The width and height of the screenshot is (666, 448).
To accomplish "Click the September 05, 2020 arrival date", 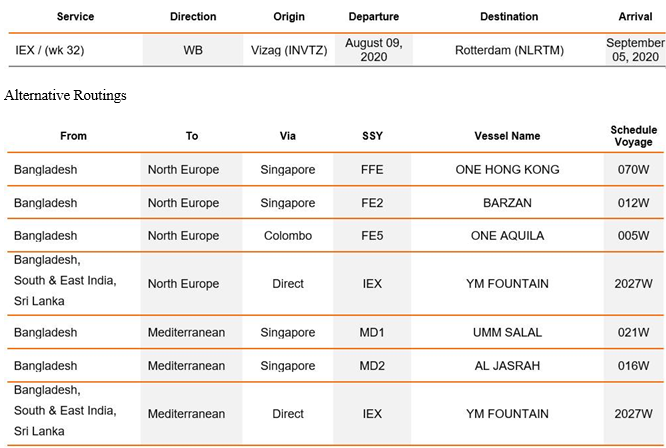I will click(635, 50).
